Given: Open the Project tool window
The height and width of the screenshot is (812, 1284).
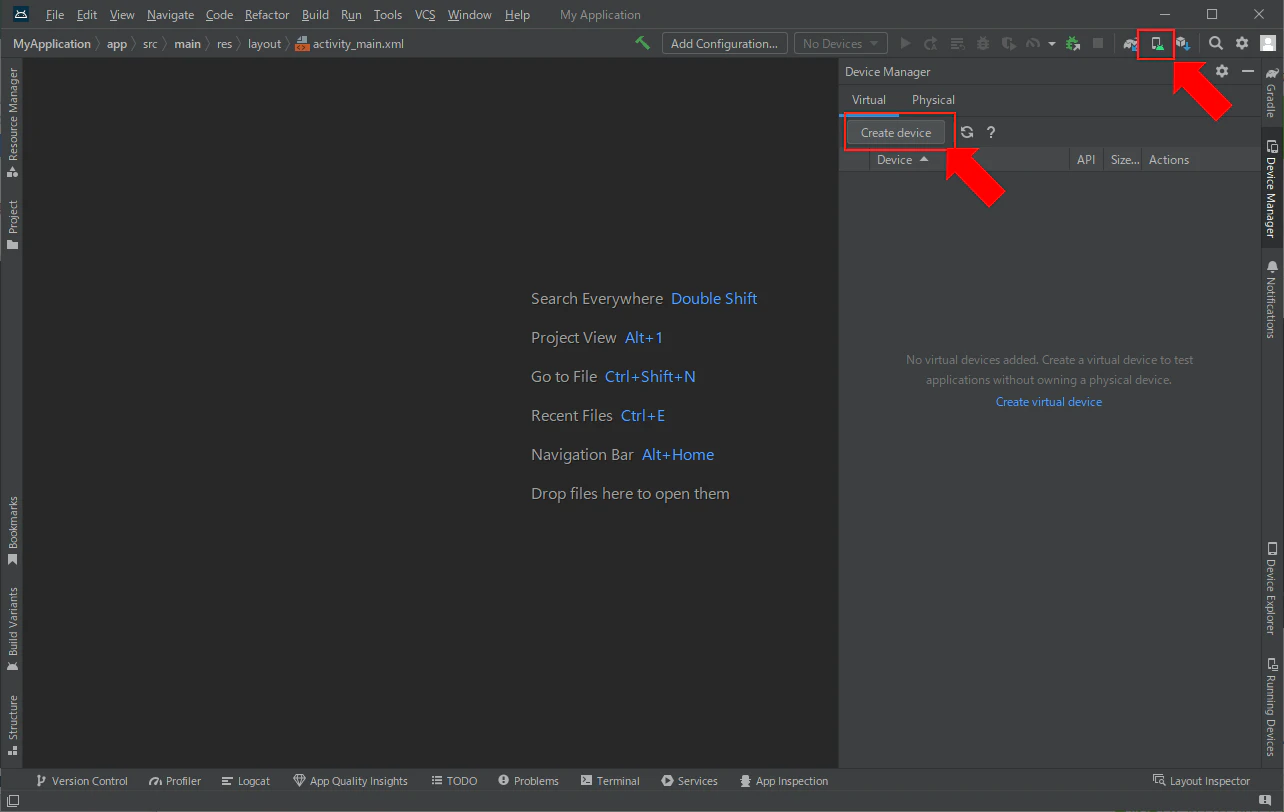Looking at the screenshot, I should [13, 225].
